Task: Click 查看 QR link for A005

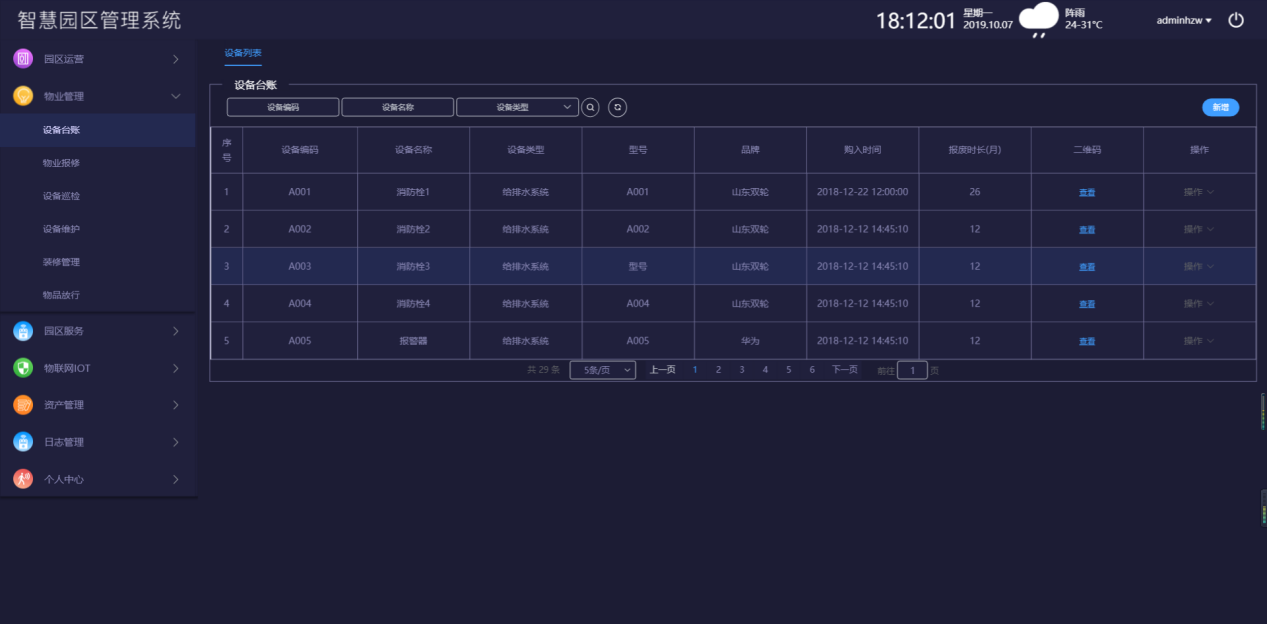Action: (x=1087, y=341)
